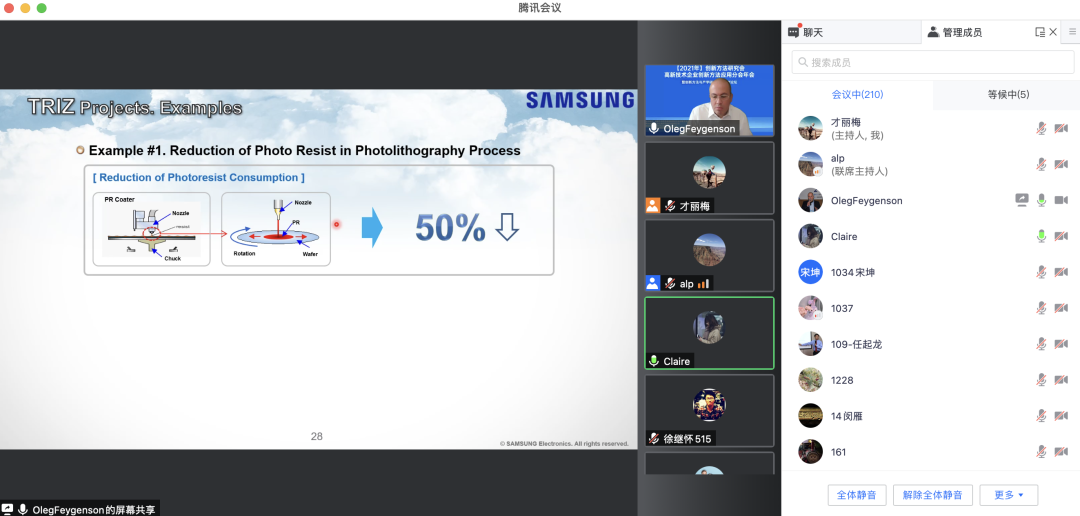Toggle microphone for alp in member list
The height and width of the screenshot is (516, 1080).
pyautogui.click(x=1041, y=164)
